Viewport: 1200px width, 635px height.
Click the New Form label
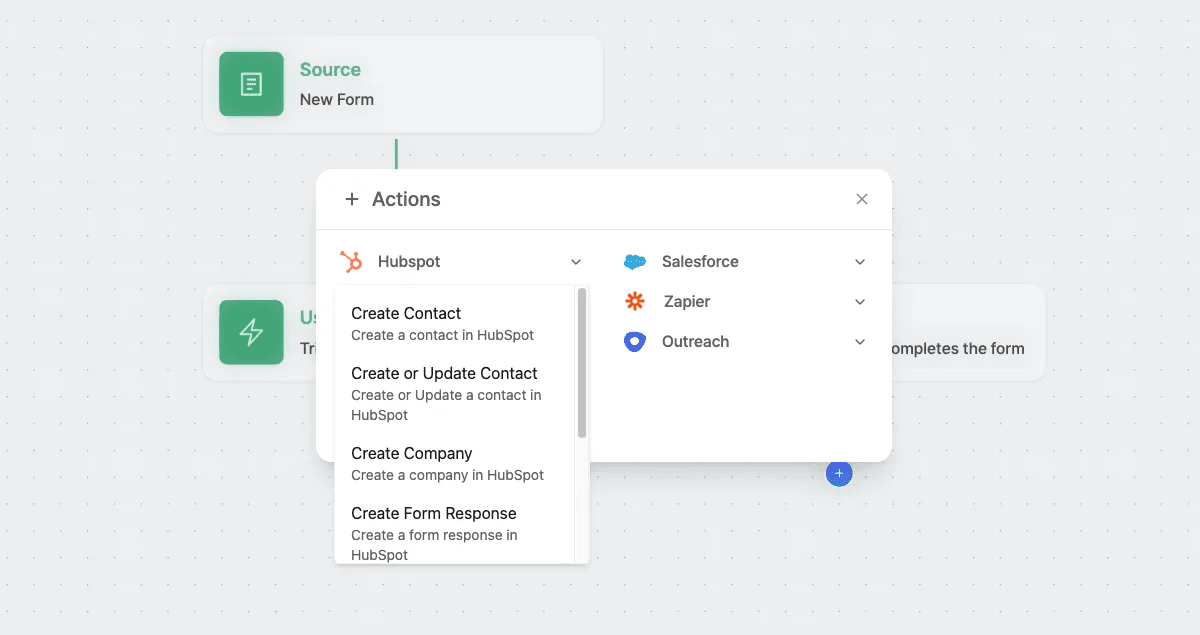click(x=337, y=99)
